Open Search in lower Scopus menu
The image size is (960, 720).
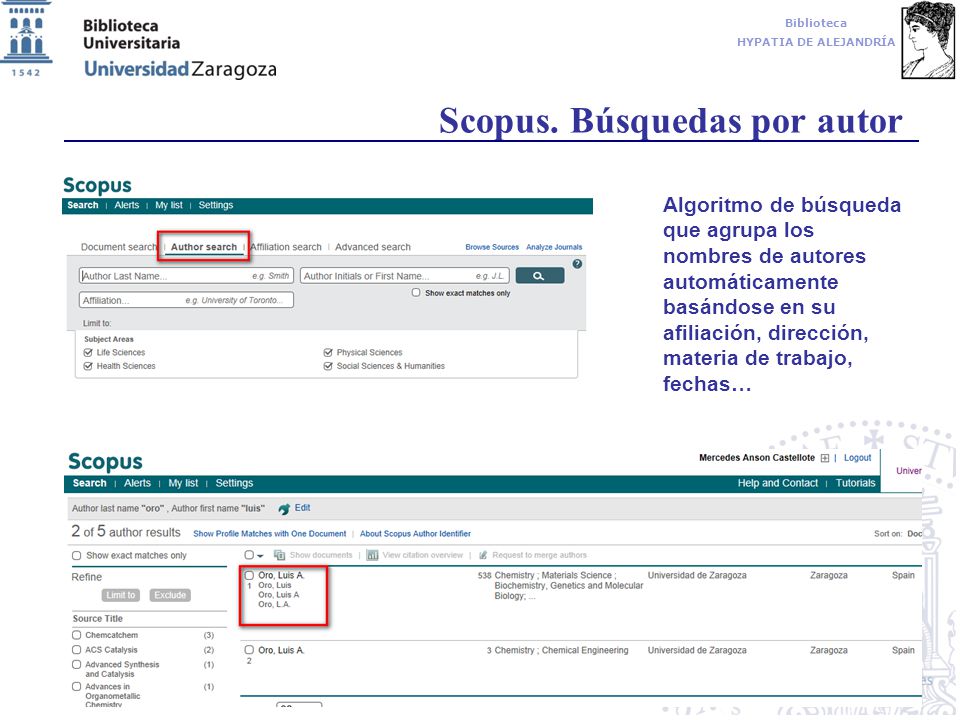click(x=89, y=483)
